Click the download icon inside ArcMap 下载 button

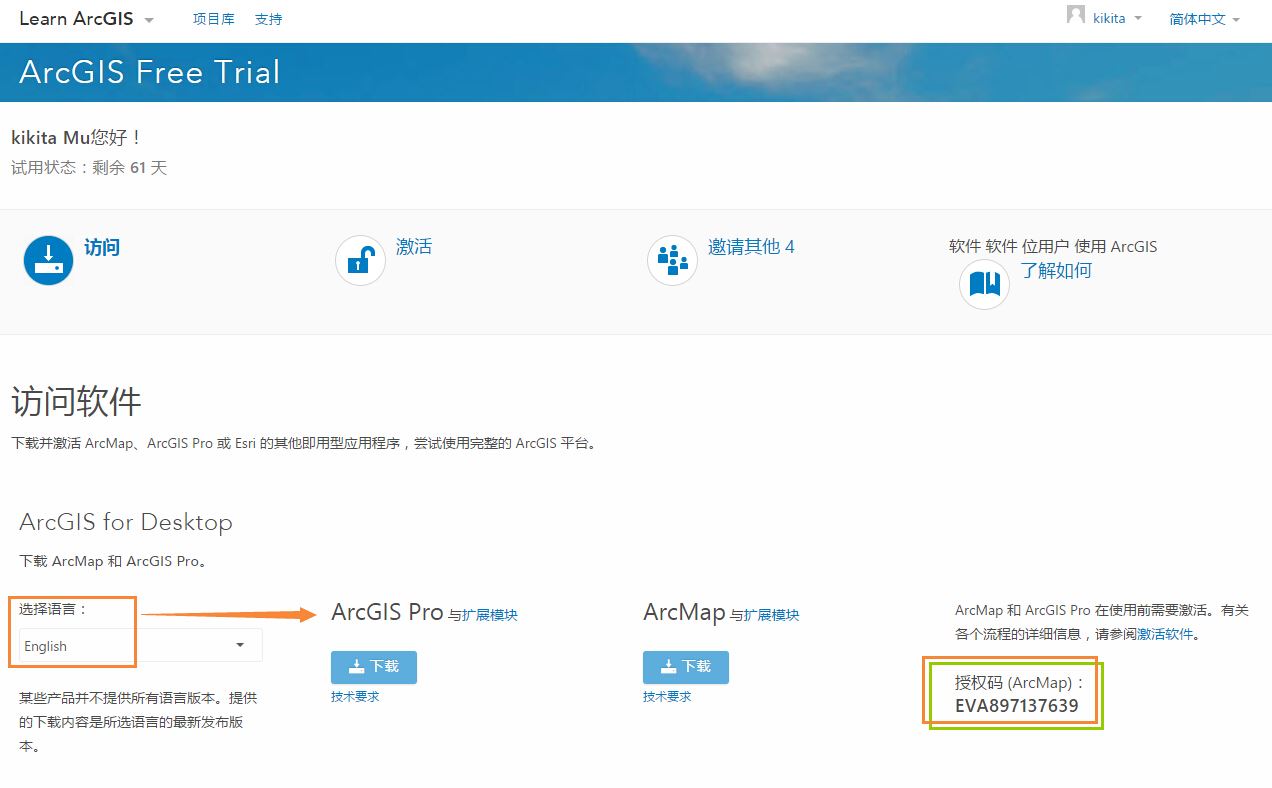click(669, 667)
